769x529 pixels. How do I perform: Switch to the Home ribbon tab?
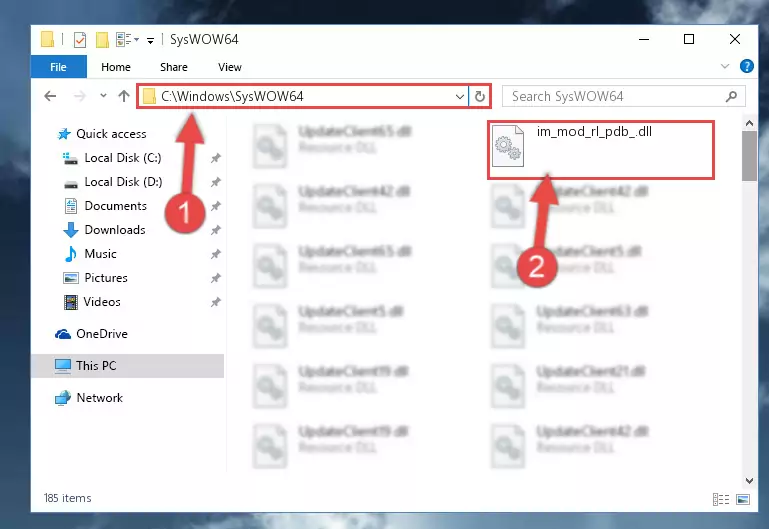click(116, 67)
